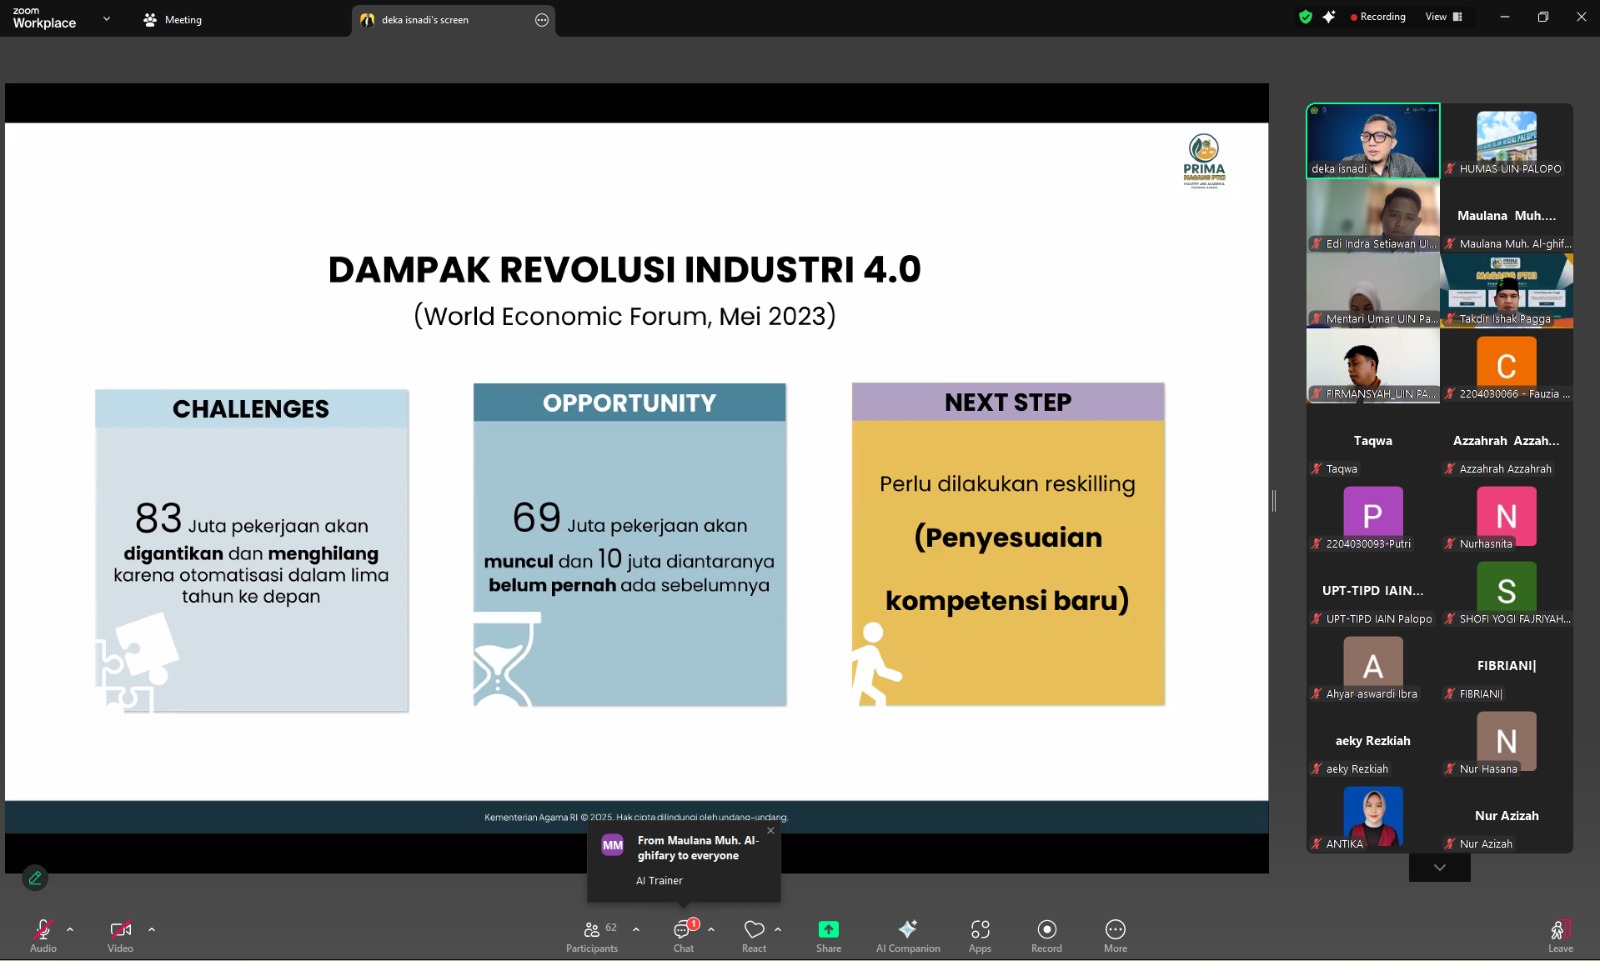Expand the audio settings arrow

pyautogui.click(x=70, y=929)
